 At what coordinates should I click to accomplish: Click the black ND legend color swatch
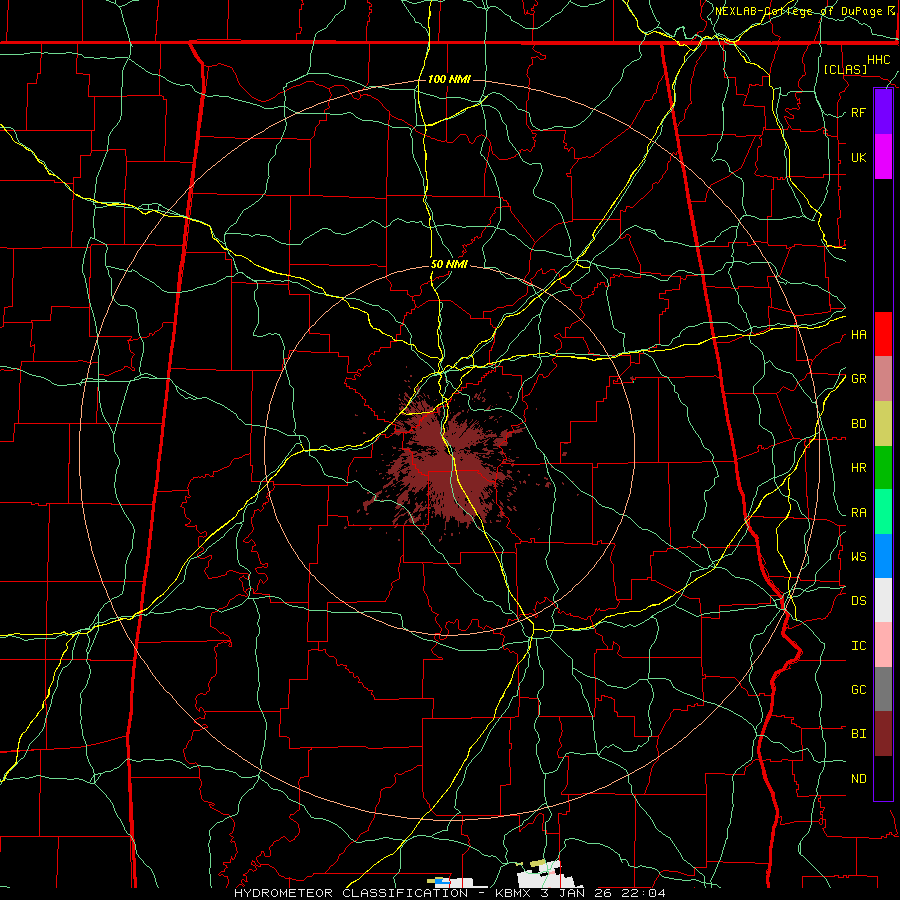[x=883, y=778]
